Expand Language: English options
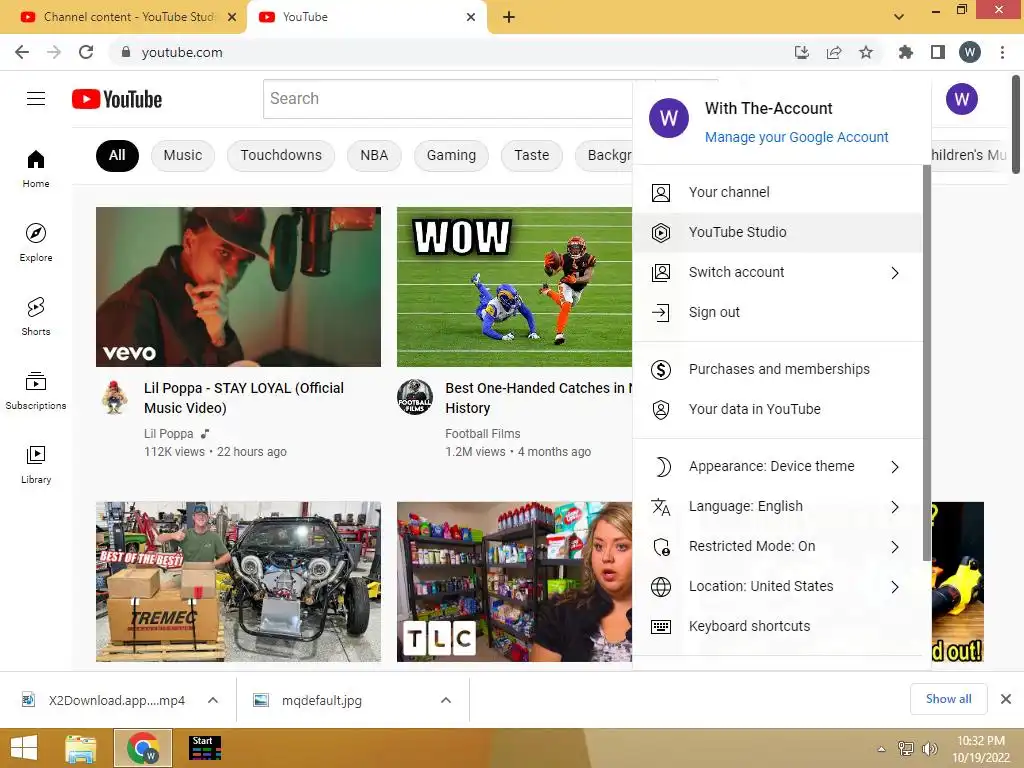The width and height of the screenshot is (1024, 768). pyautogui.click(x=895, y=507)
